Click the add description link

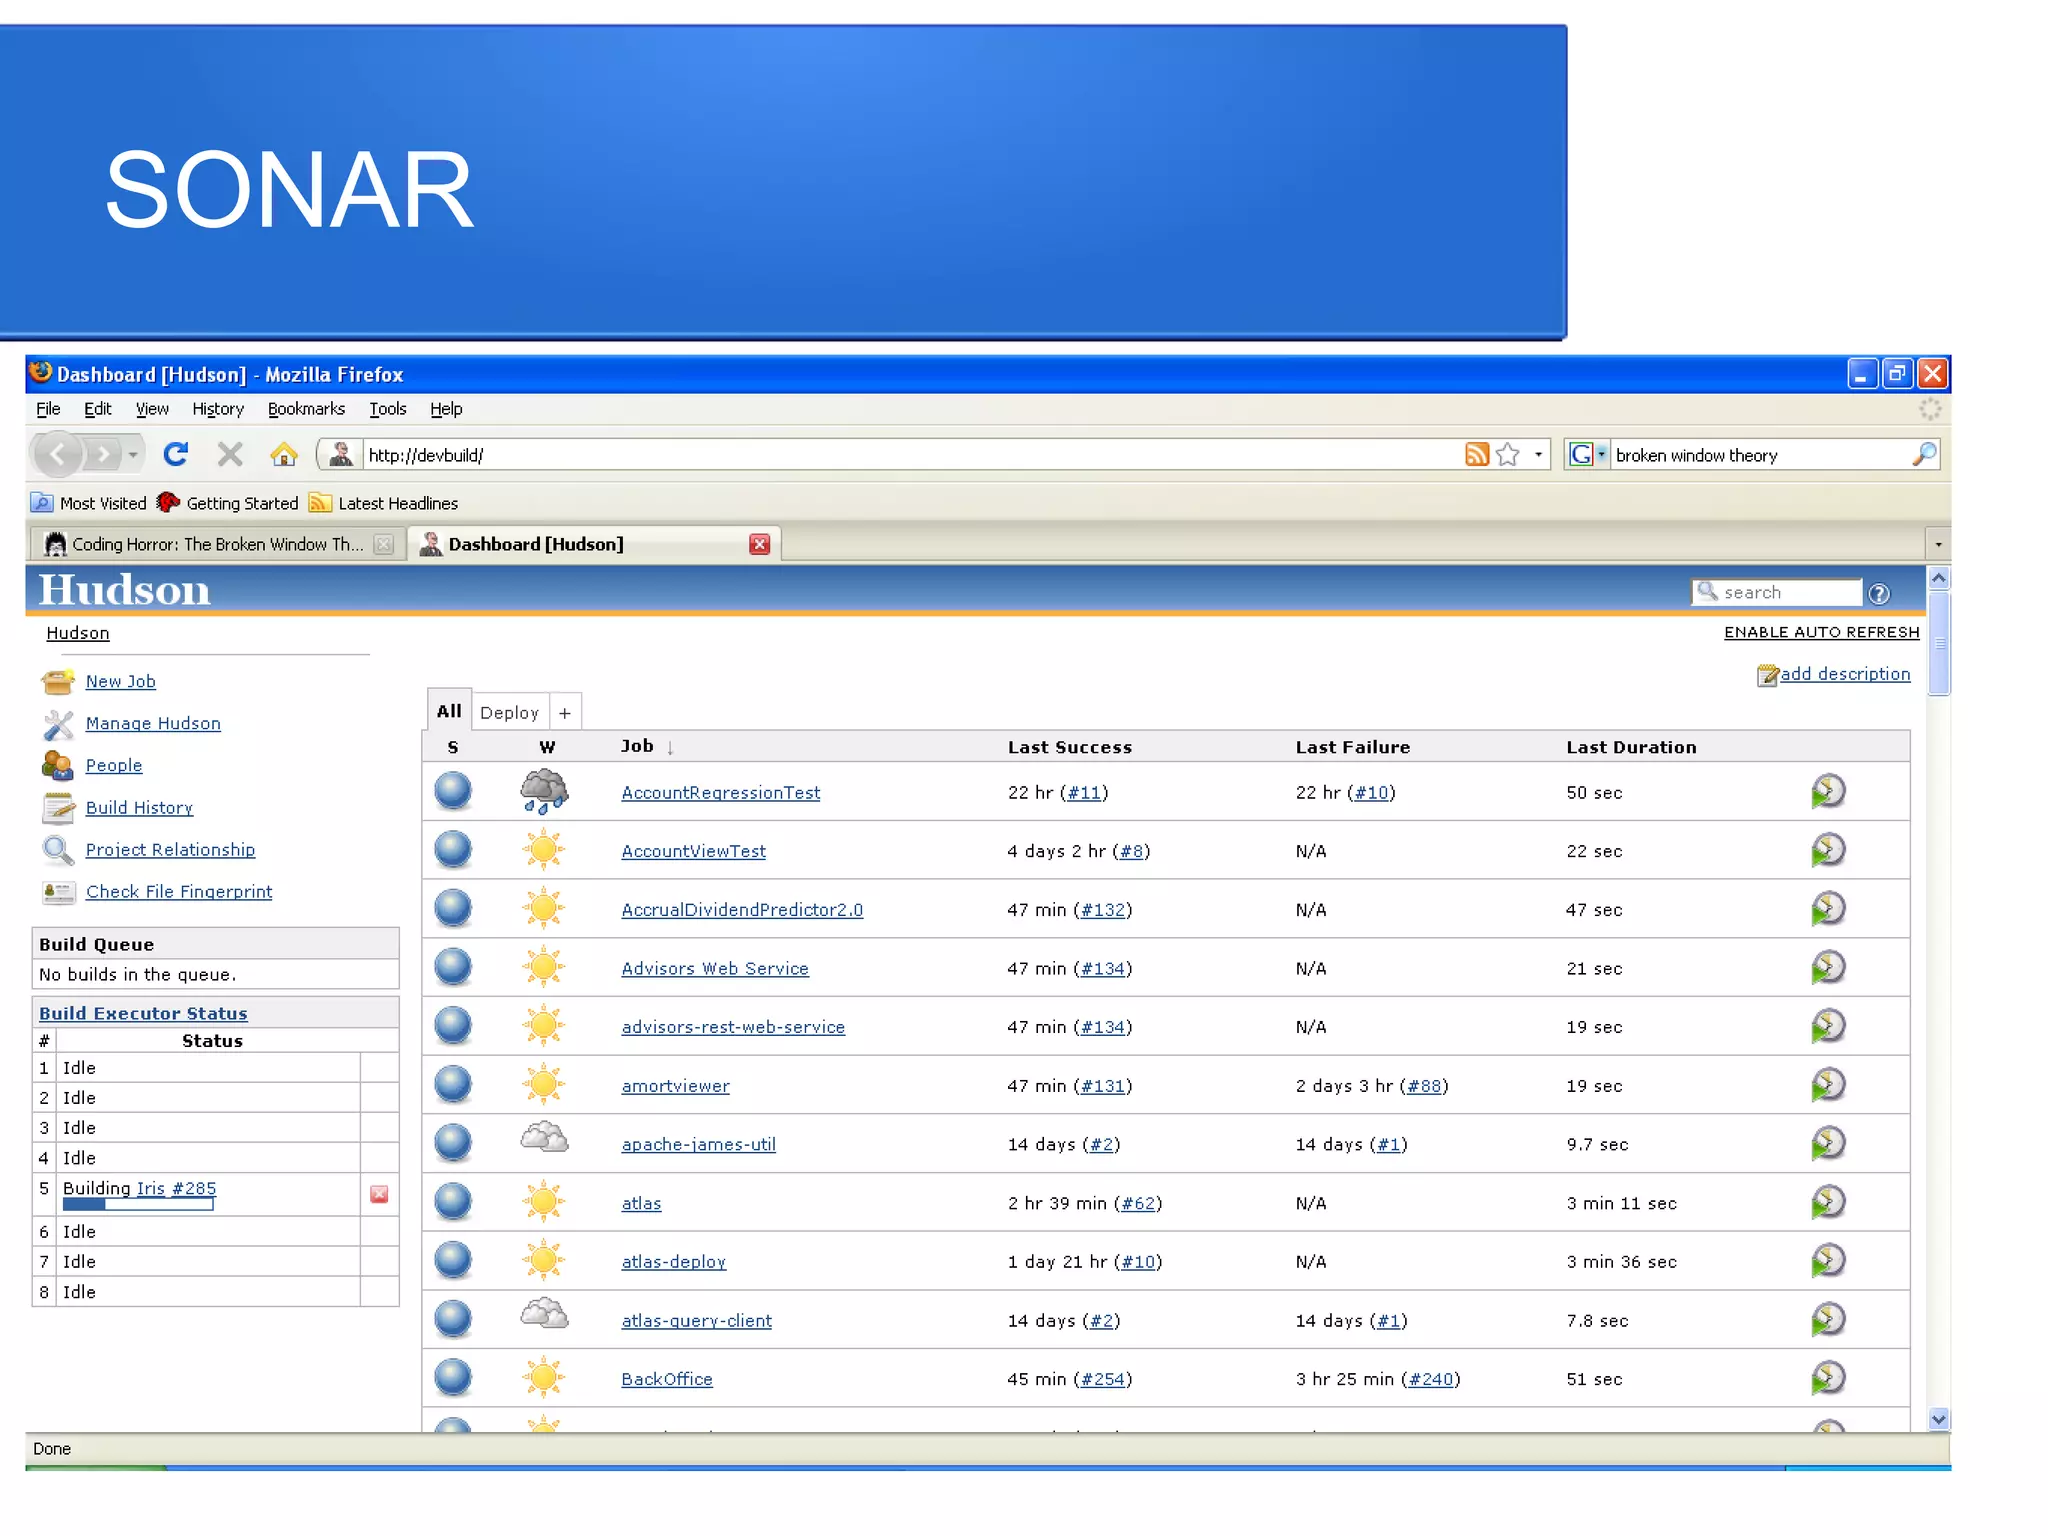(1844, 674)
